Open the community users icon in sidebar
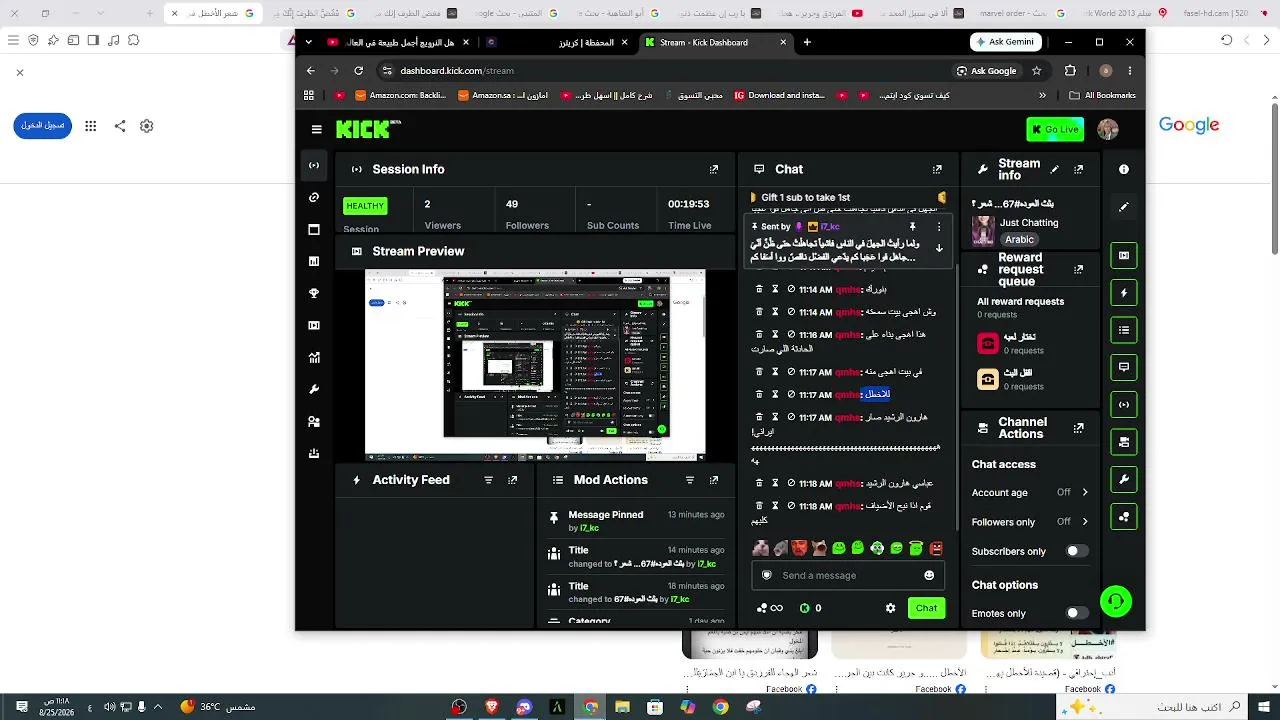The width and height of the screenshot is (1280, 720). pos(314,422)
